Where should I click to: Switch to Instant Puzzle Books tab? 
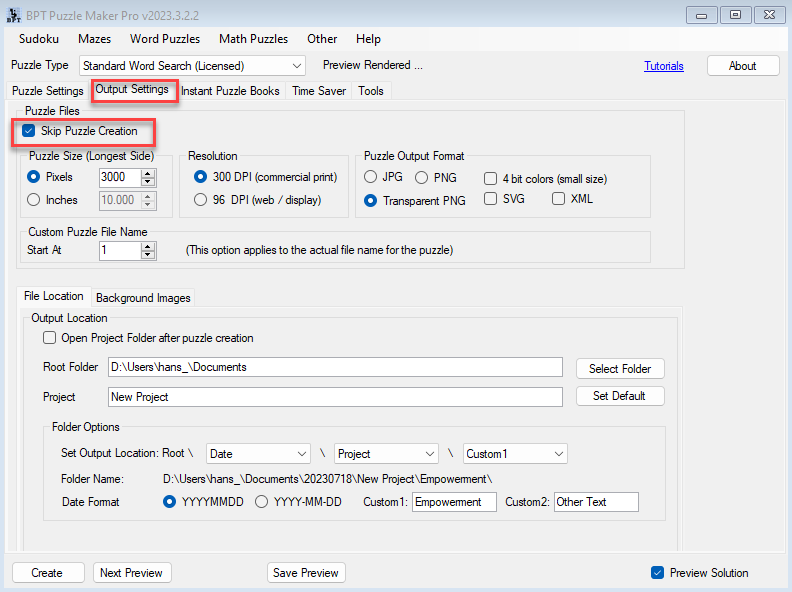tap(230, 91)
